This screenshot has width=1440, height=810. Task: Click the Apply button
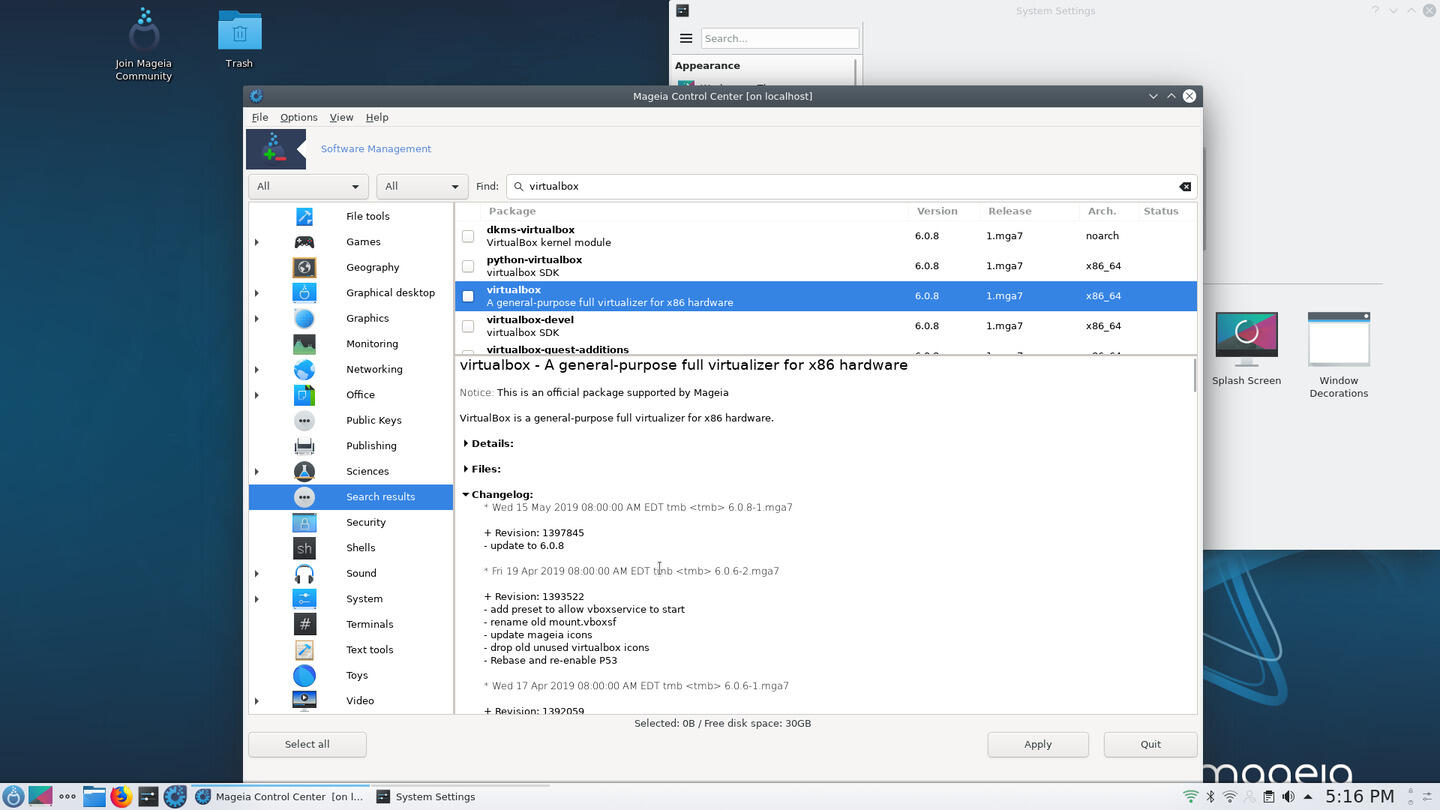pyautogui.click(x=1038, y=744)
